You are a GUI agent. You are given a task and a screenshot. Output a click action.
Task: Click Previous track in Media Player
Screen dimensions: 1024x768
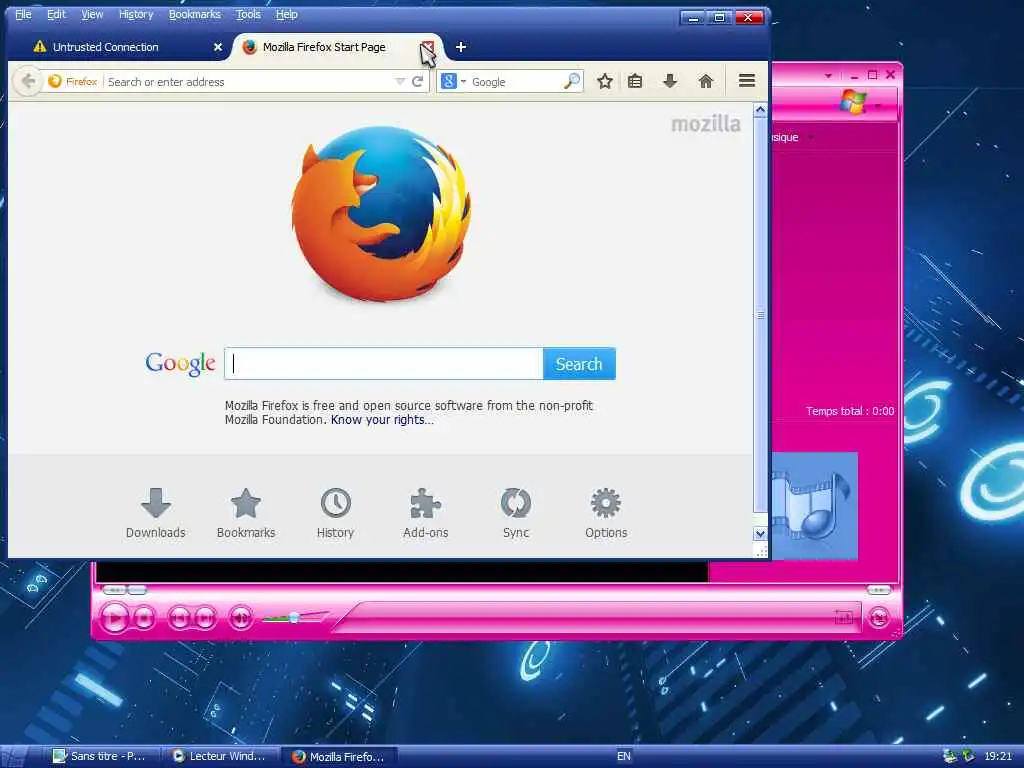click(x=179, y=617)
